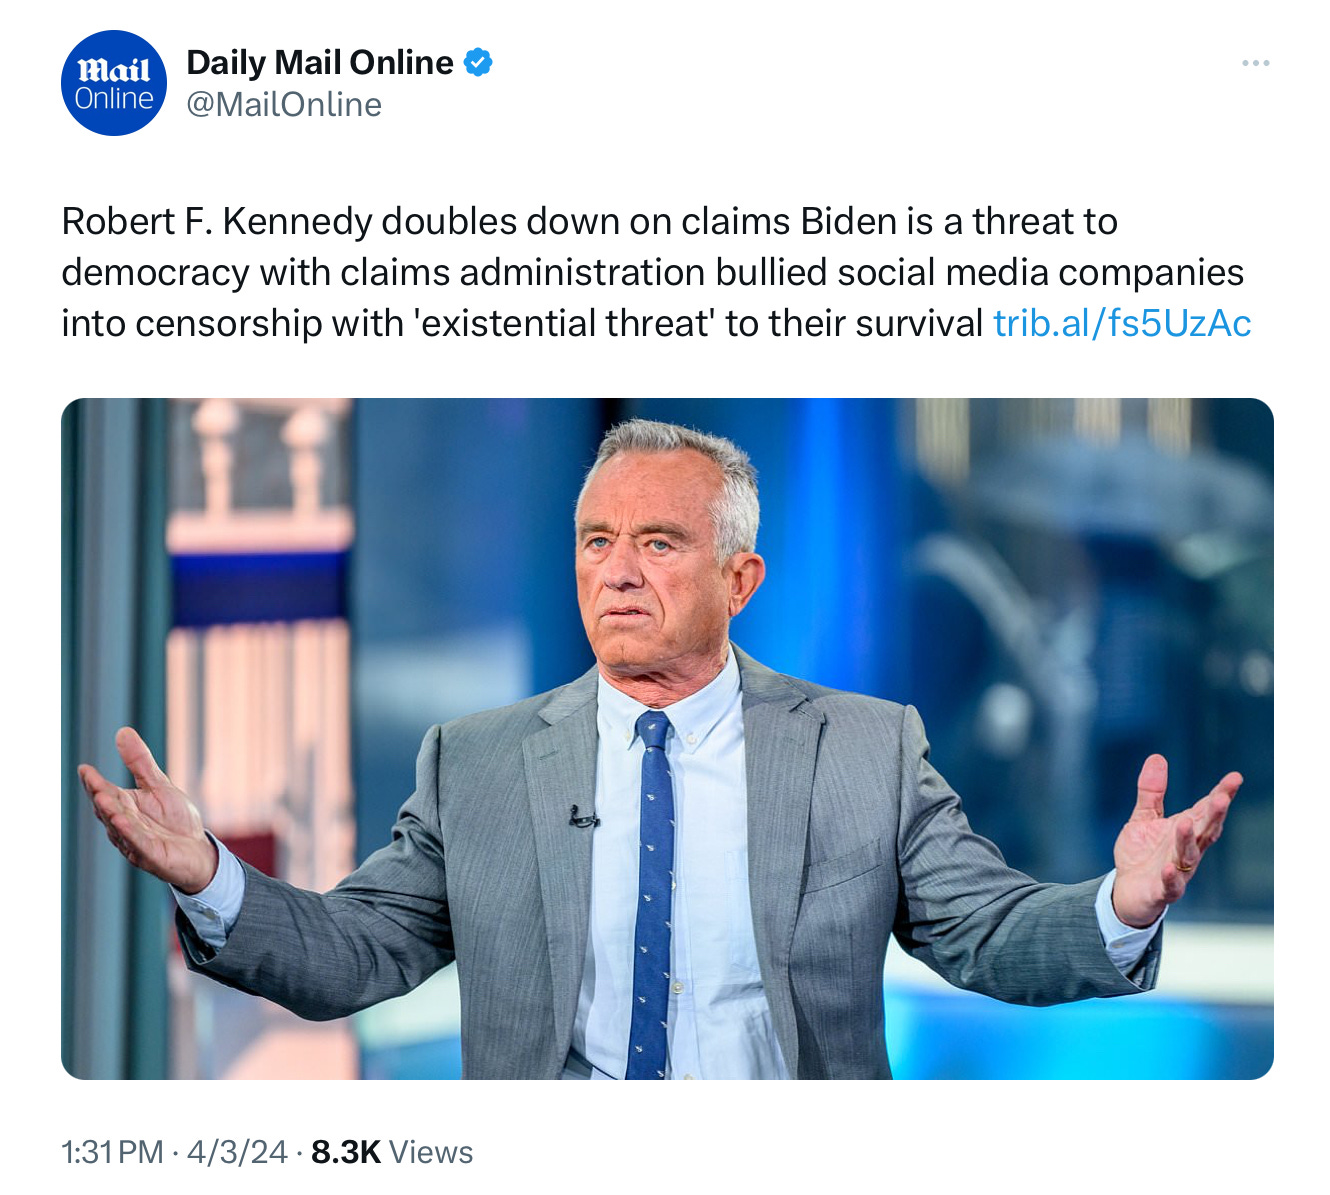Click the man's open palm on the photo's left side
This screenshot has height=1195, width=1330.
pos(147,806)
